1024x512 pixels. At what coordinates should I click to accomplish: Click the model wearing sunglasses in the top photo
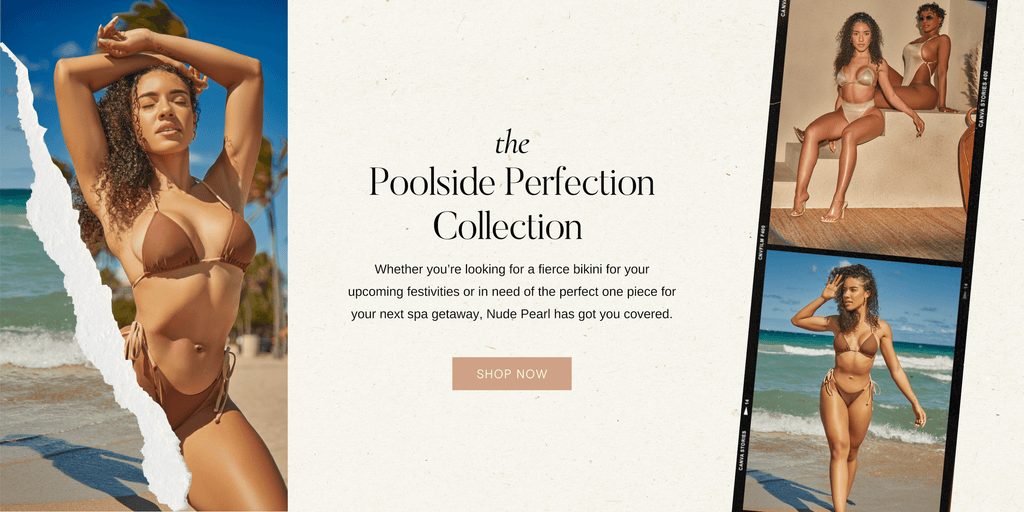924,59
